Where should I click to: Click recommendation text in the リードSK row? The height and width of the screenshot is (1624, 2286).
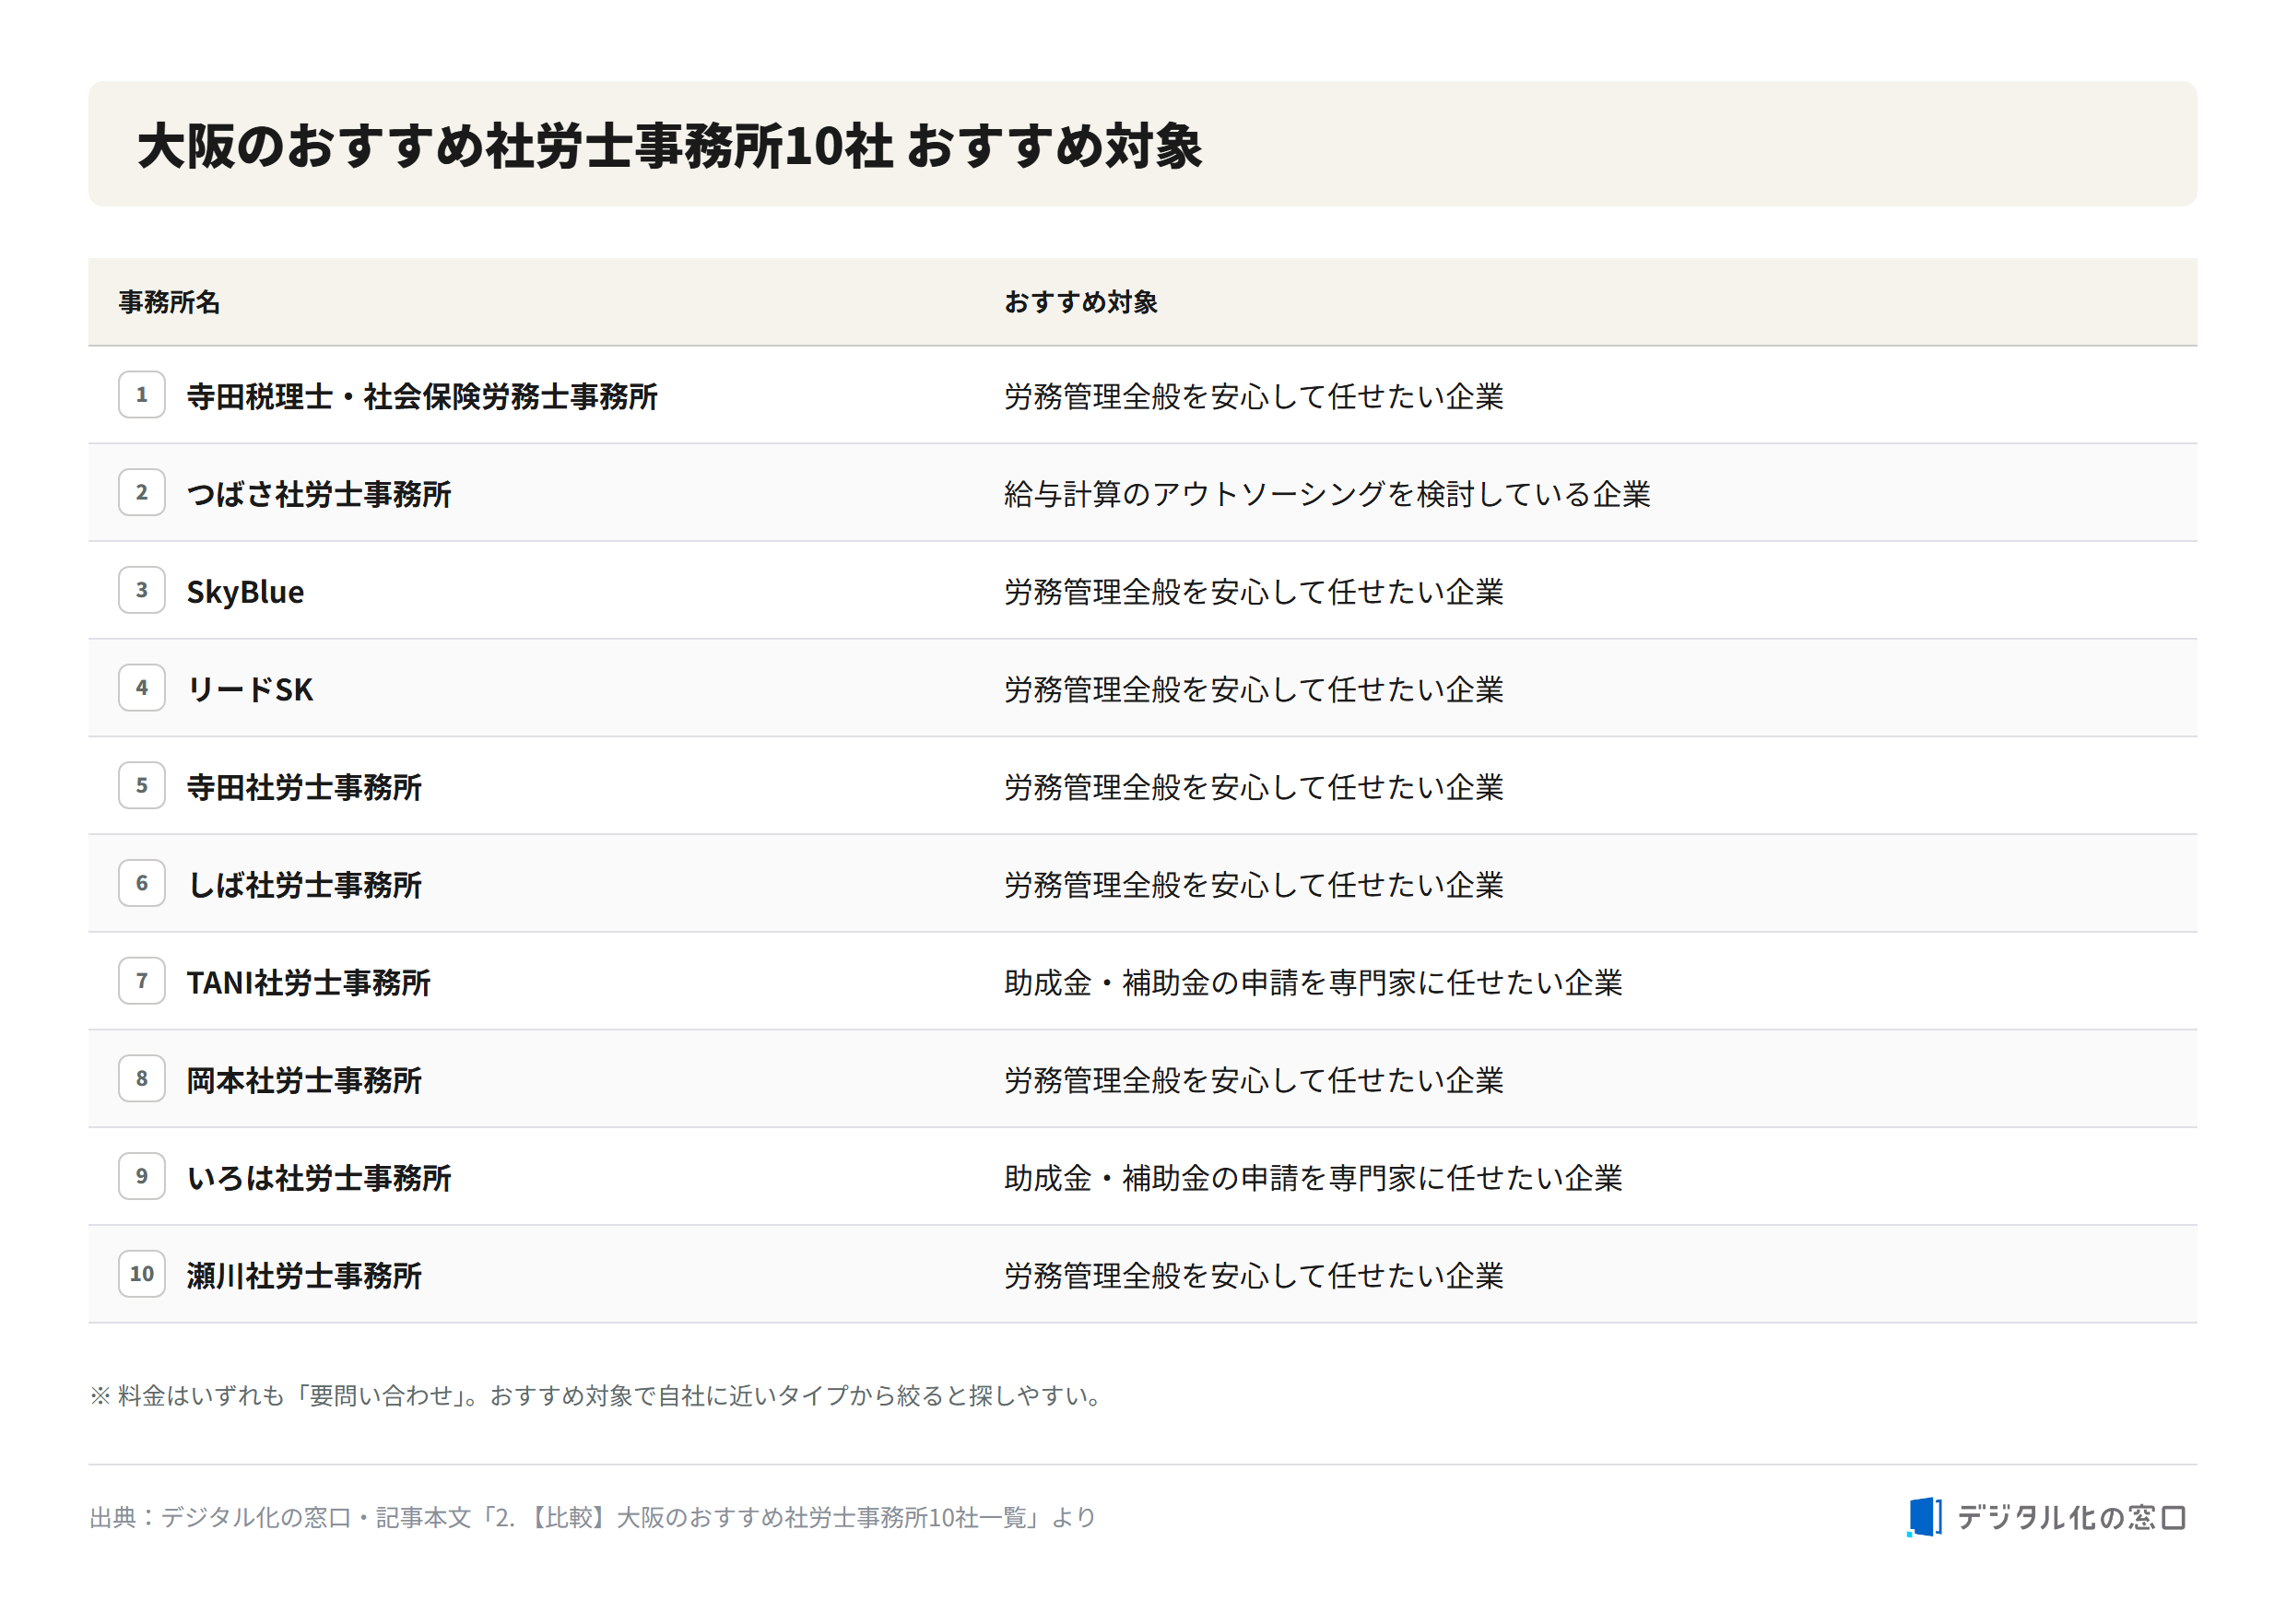[x=1254, y=690]
